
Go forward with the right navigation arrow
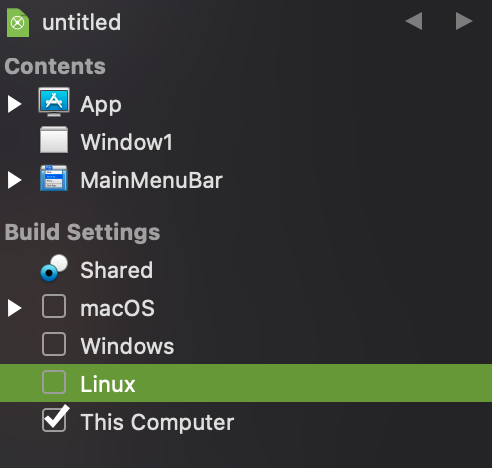point(464,21)
